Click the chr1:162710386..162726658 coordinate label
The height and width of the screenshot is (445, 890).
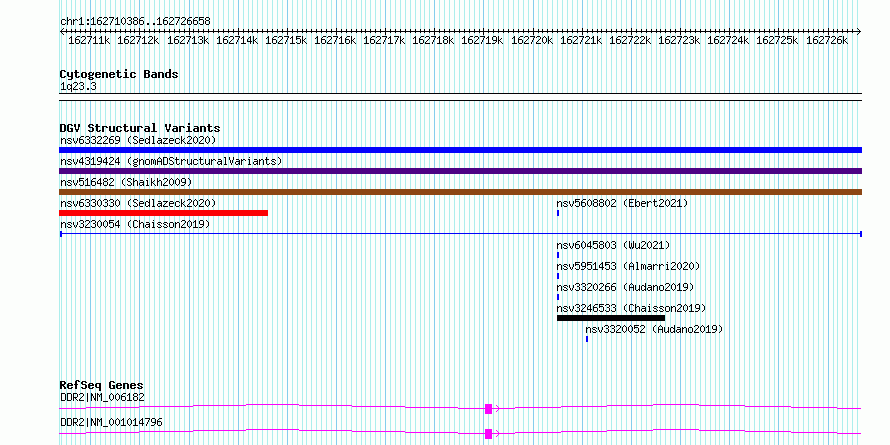(x=135, y=22)
